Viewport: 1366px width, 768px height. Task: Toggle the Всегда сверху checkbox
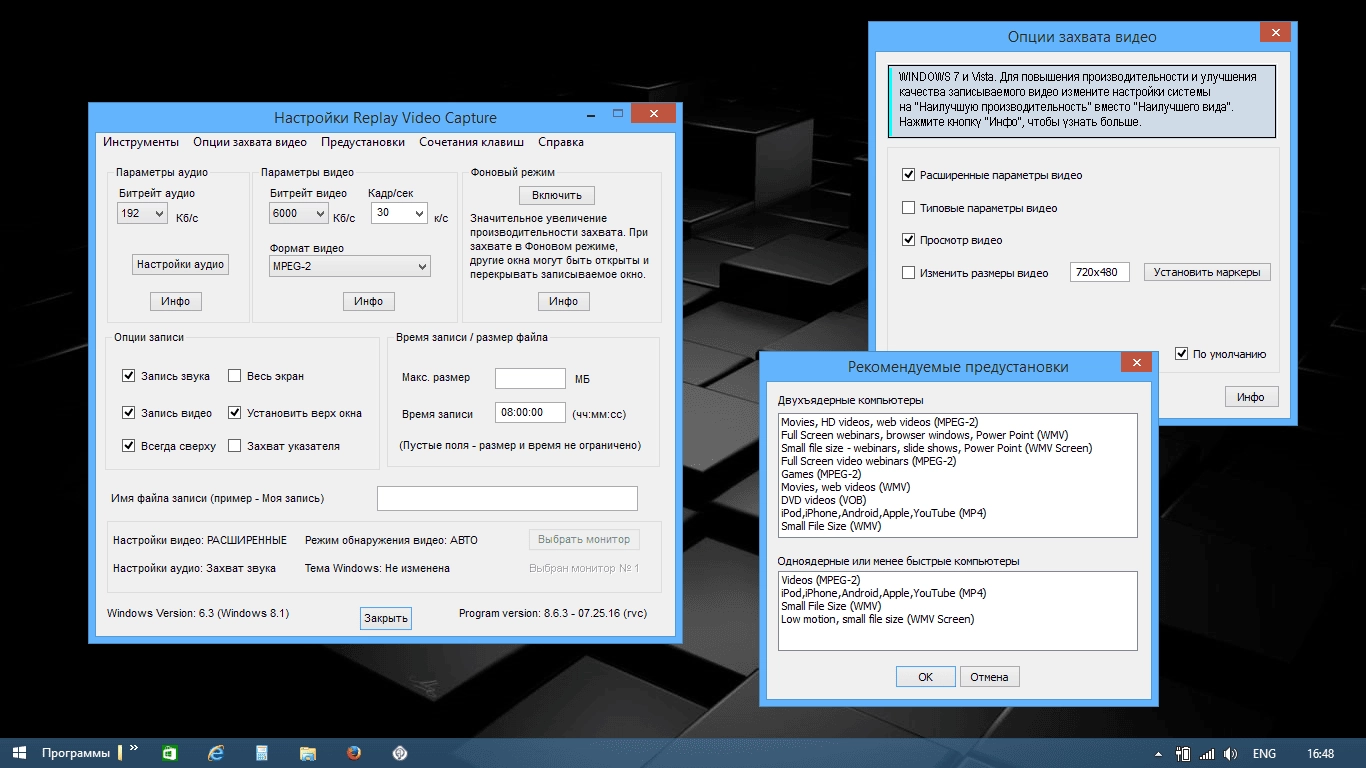click(128, 446)
